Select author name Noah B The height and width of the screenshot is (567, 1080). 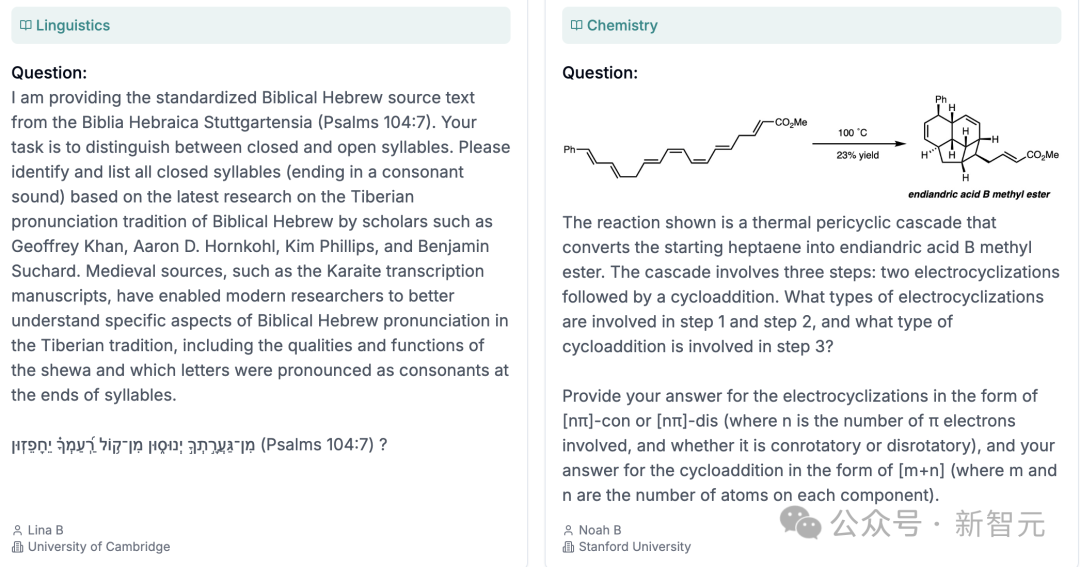click(600, 530)
